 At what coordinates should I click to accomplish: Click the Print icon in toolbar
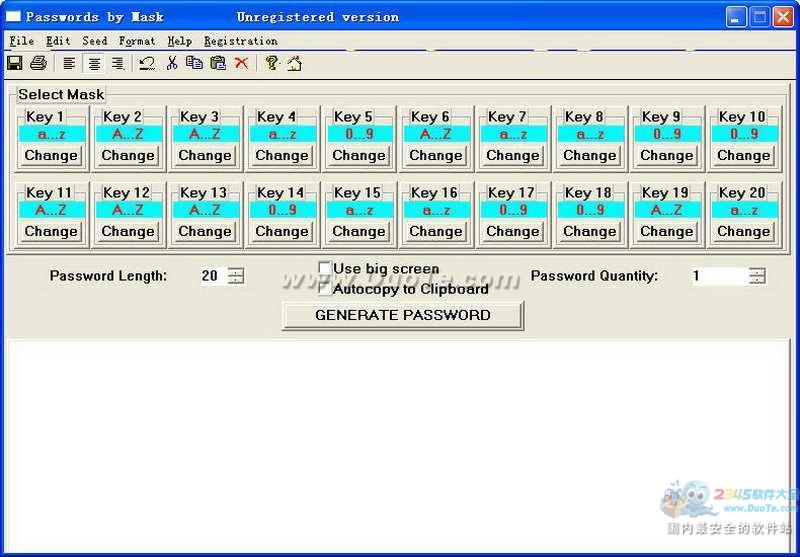click(38, 63)
